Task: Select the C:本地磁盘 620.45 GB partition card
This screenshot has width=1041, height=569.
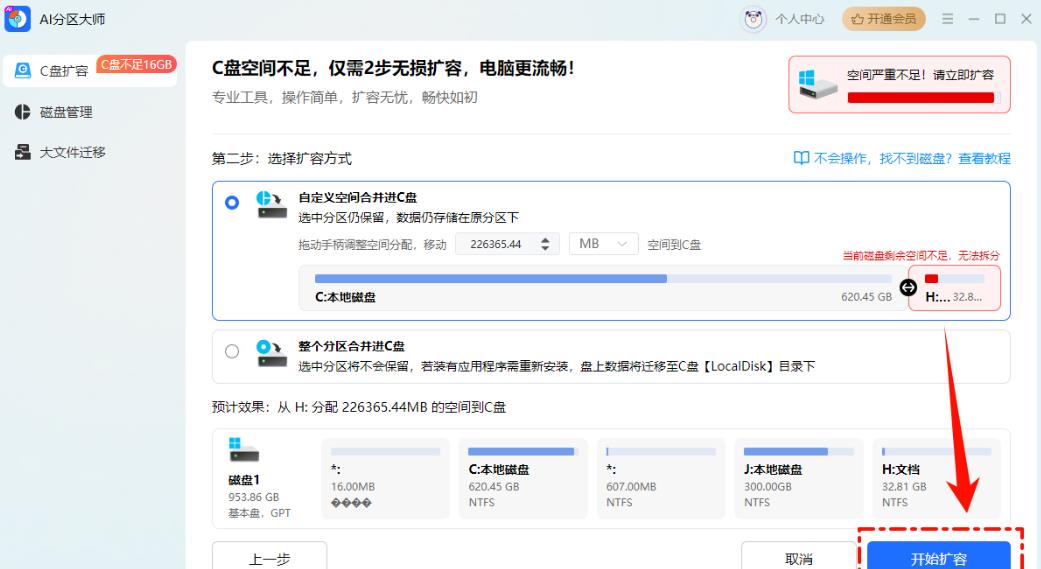Action: point(523,478)
